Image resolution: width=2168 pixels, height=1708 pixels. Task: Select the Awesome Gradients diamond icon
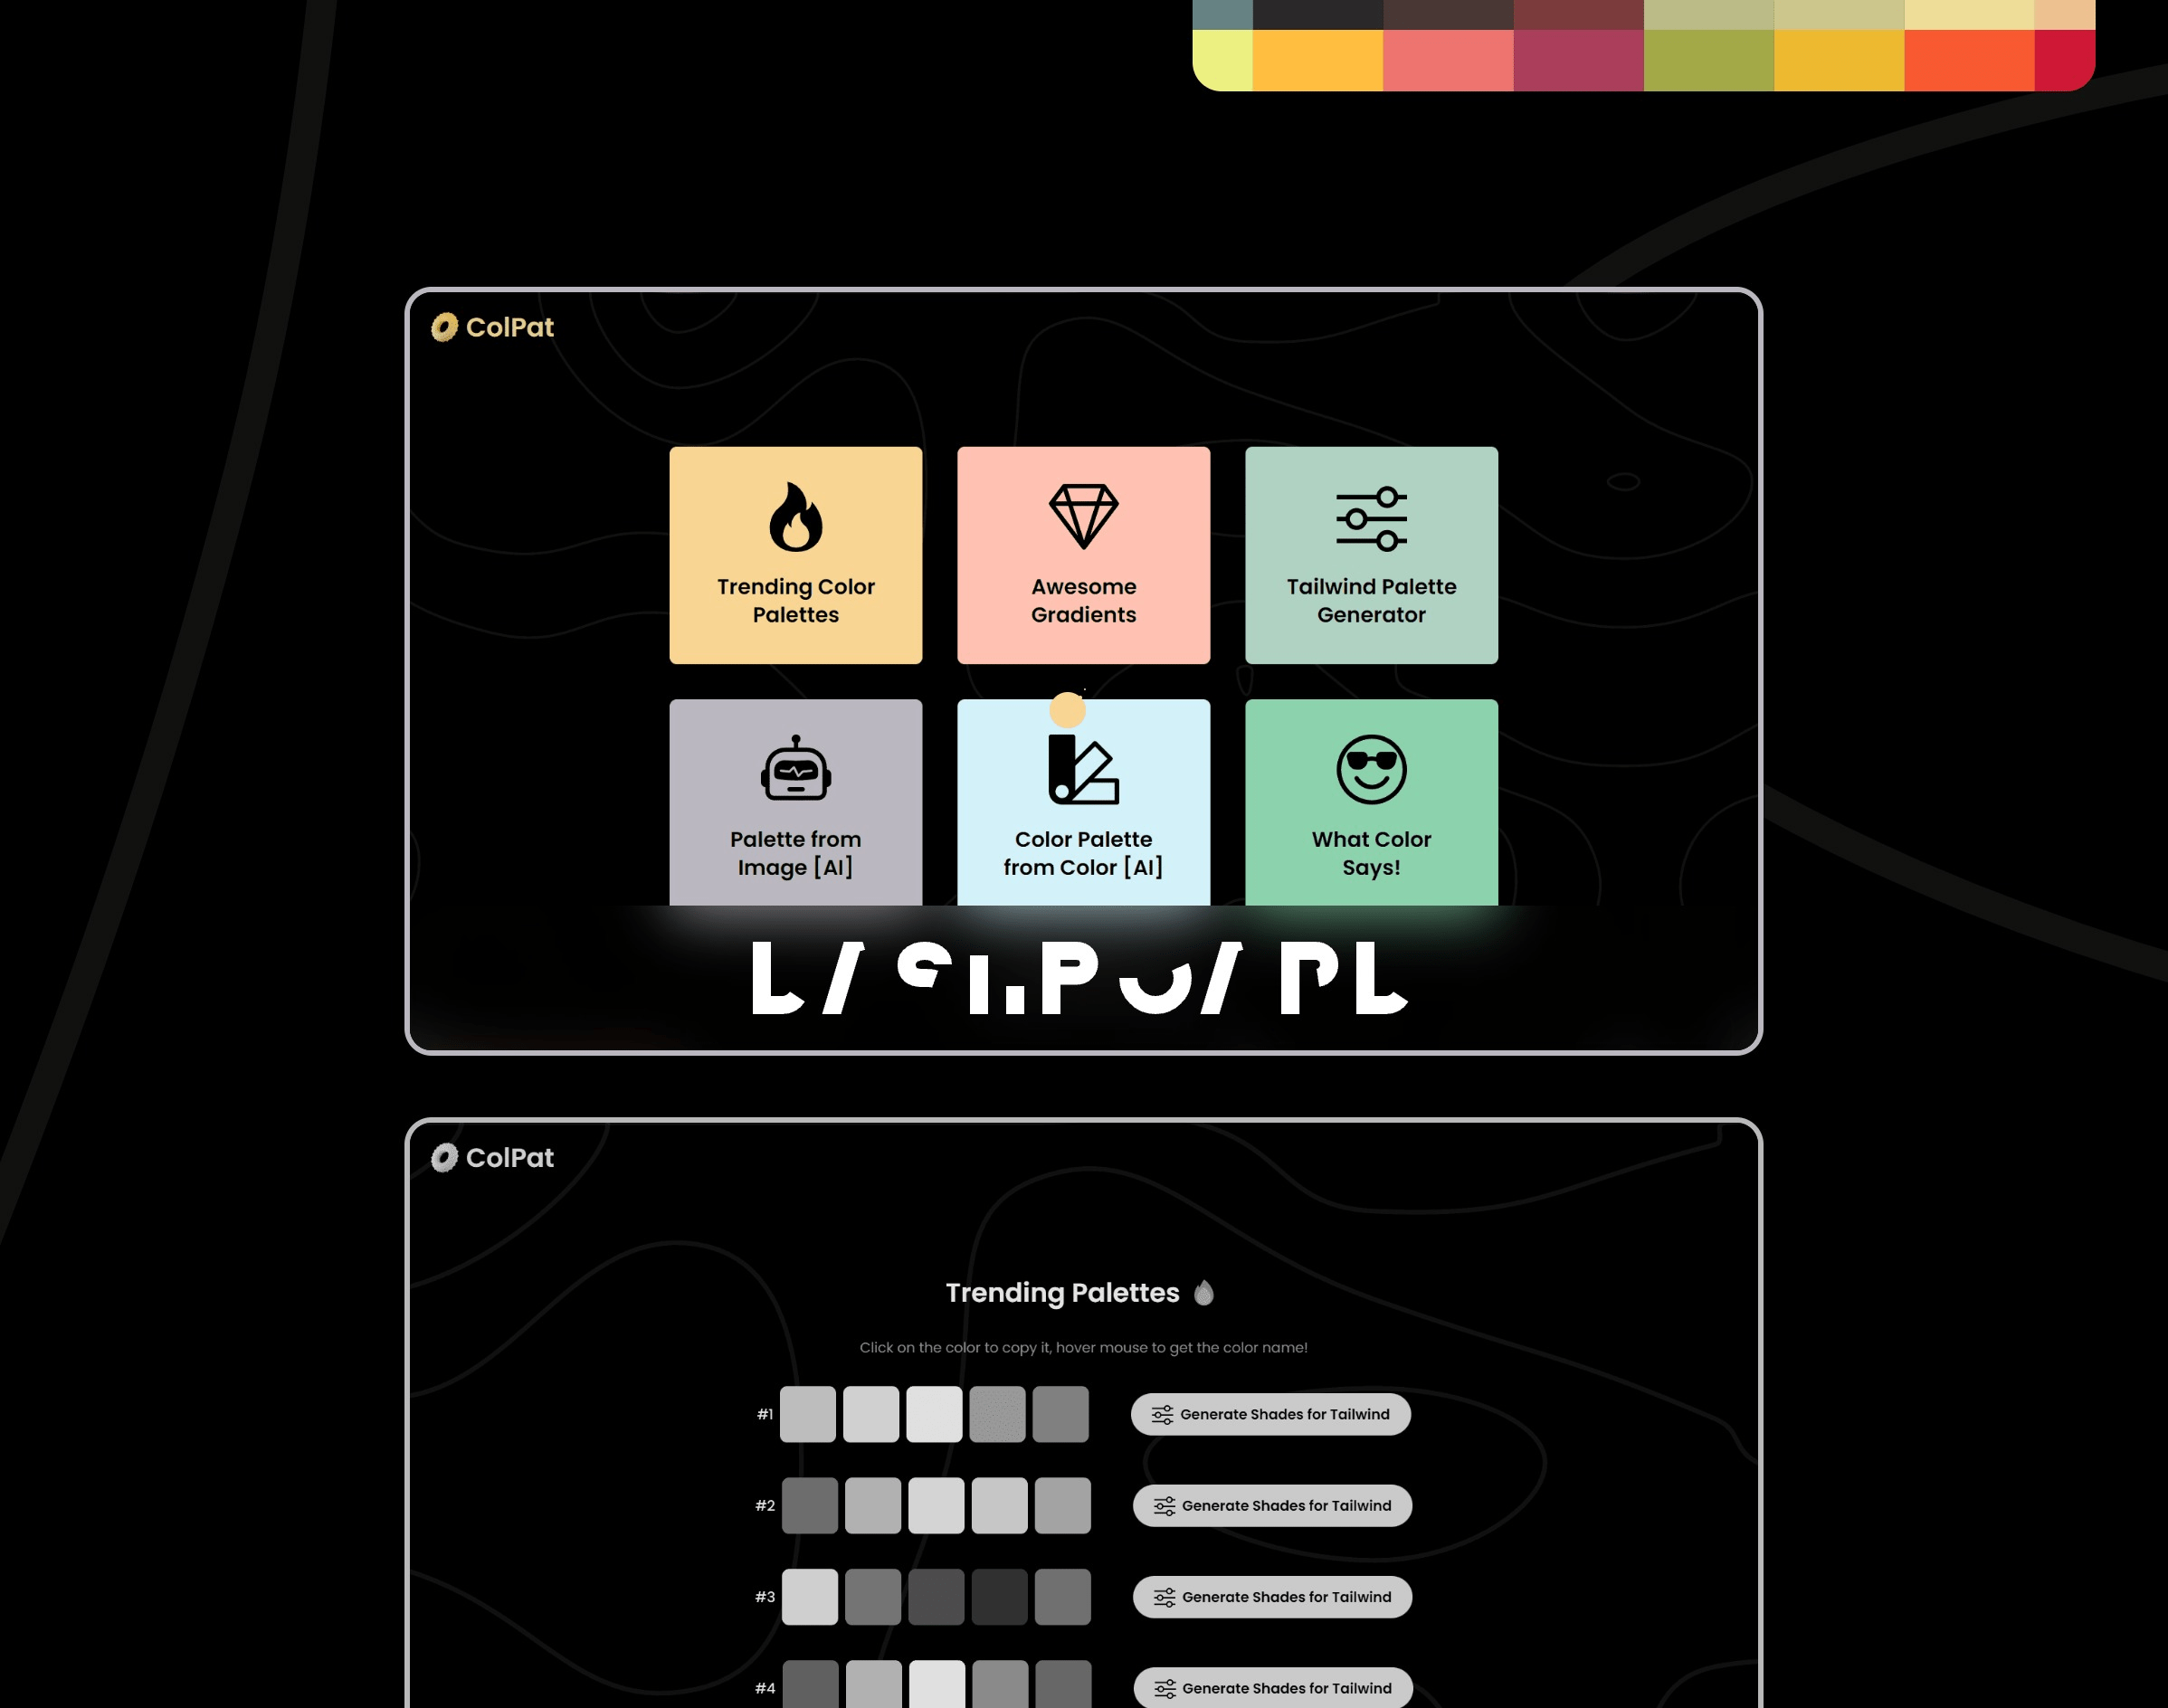1082,516
